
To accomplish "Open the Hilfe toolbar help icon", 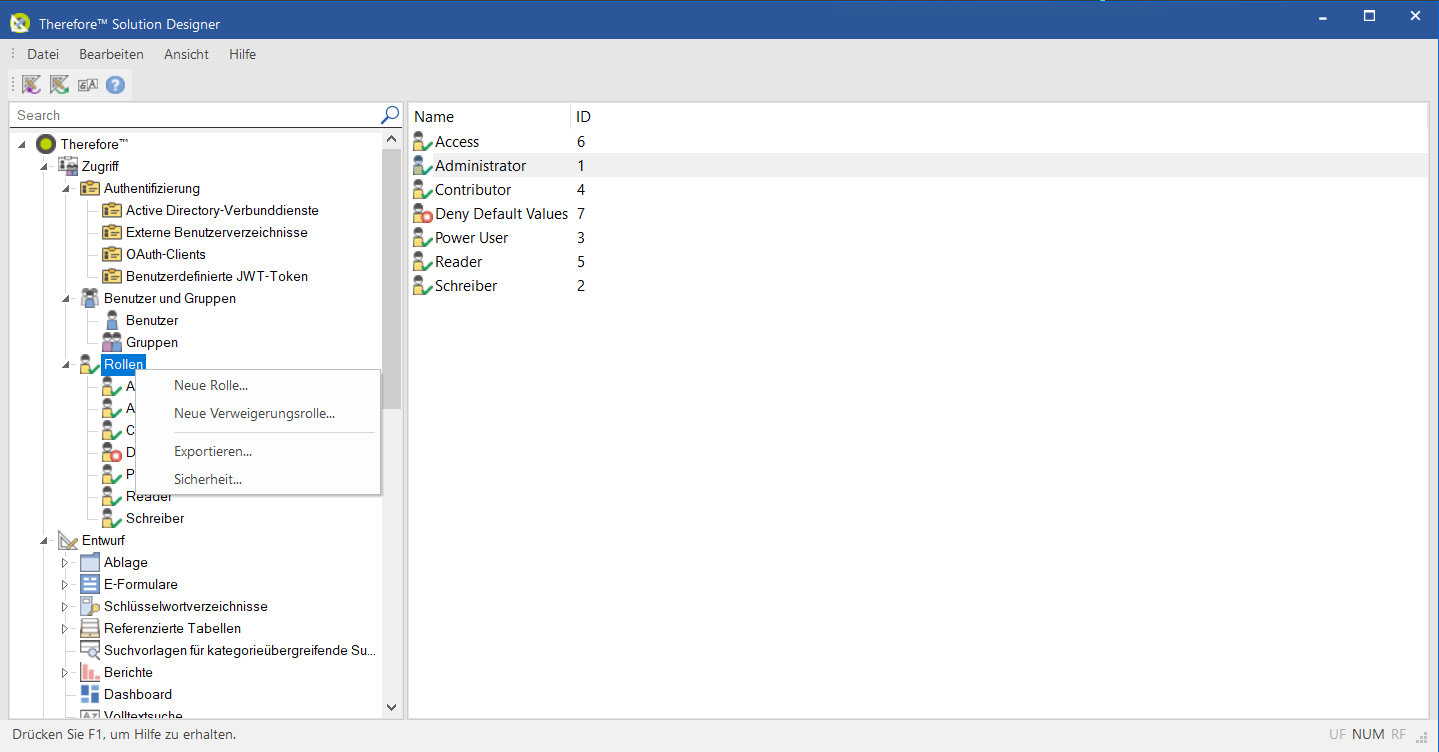I will pyautogui.click(x=114, y=85).
